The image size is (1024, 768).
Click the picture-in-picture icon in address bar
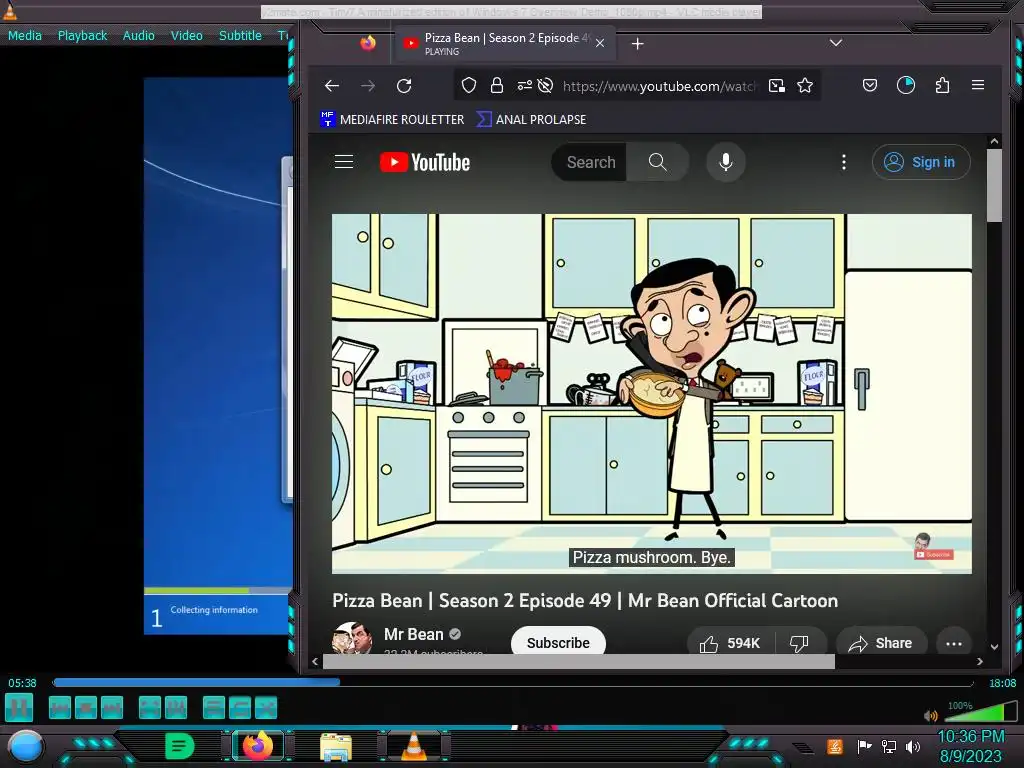point(776,86)
